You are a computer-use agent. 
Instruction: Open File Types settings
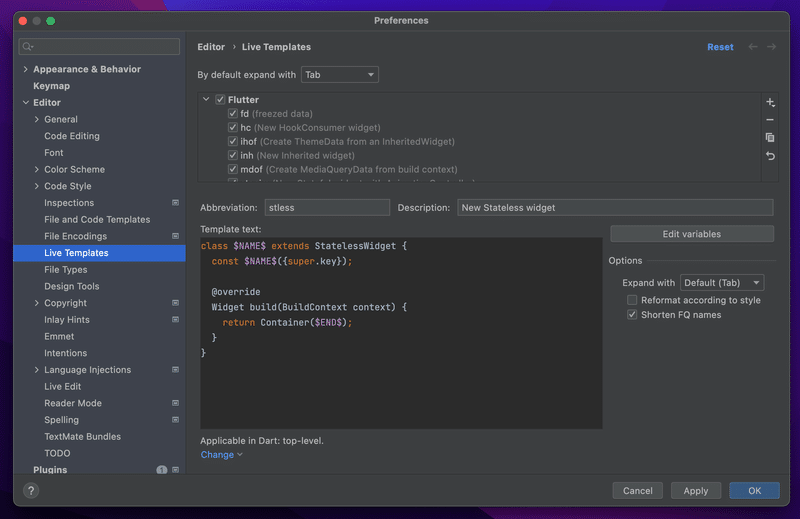coord(66,269)
